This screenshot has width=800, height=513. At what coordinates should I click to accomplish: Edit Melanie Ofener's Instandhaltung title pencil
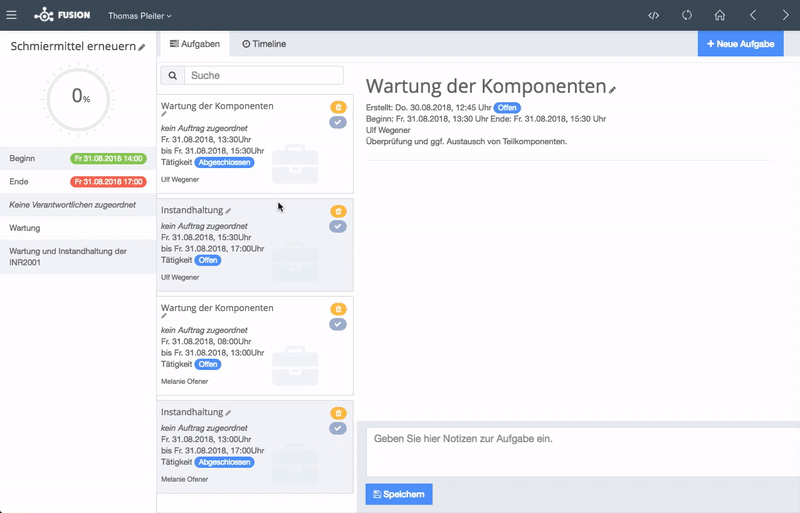[x=228, y=413]
